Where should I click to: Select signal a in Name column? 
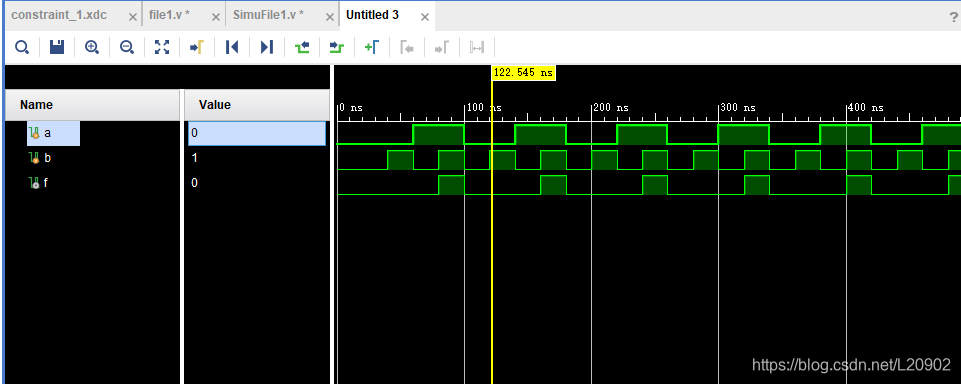coord(47,133)
